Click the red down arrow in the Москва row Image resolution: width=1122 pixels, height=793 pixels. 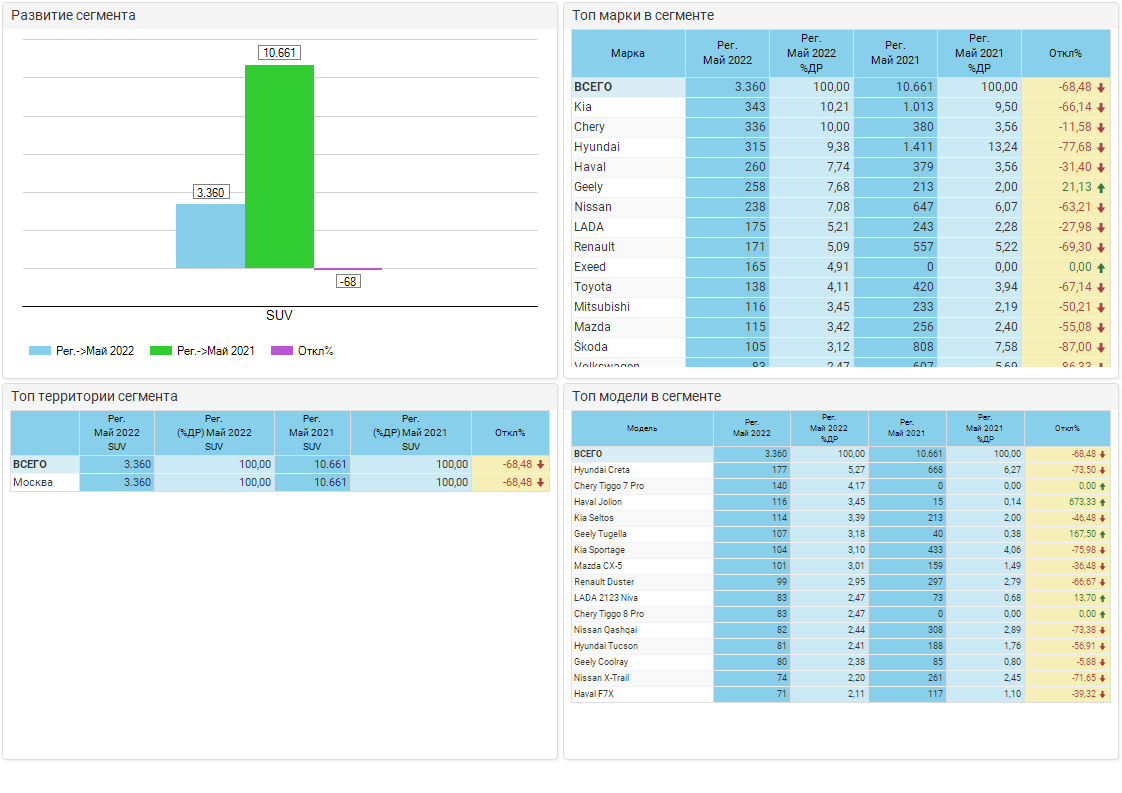[x=541, y=482]
